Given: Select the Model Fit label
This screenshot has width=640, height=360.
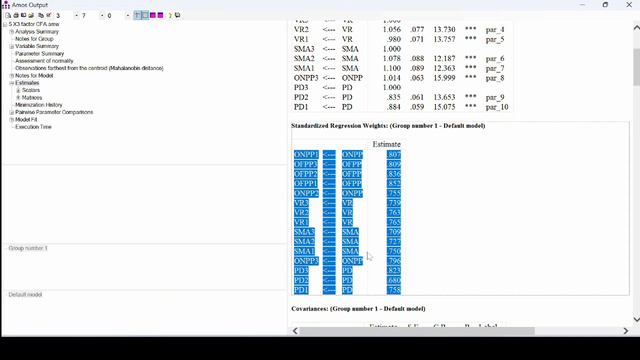Looking at the screenshot, I should [x=26, y=120].
